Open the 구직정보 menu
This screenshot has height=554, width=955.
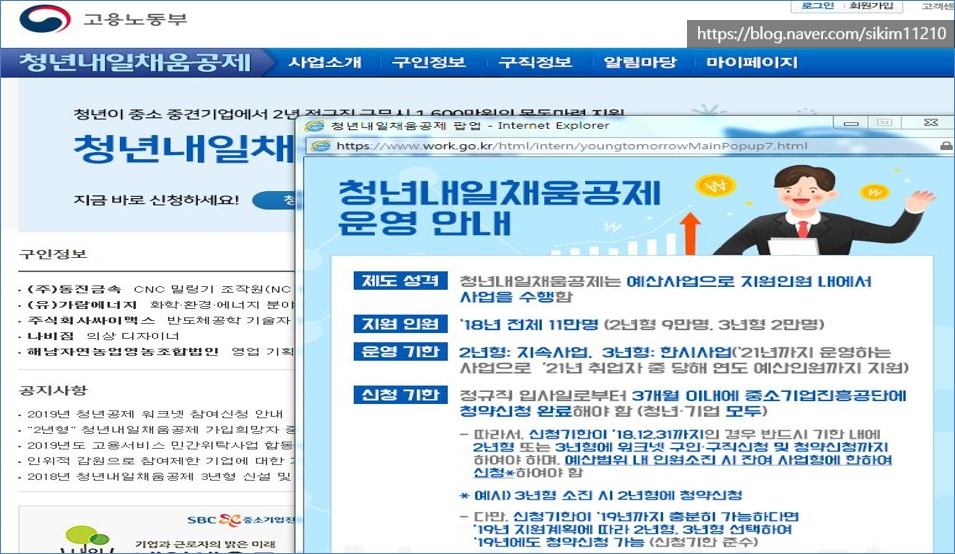(535, 62)
